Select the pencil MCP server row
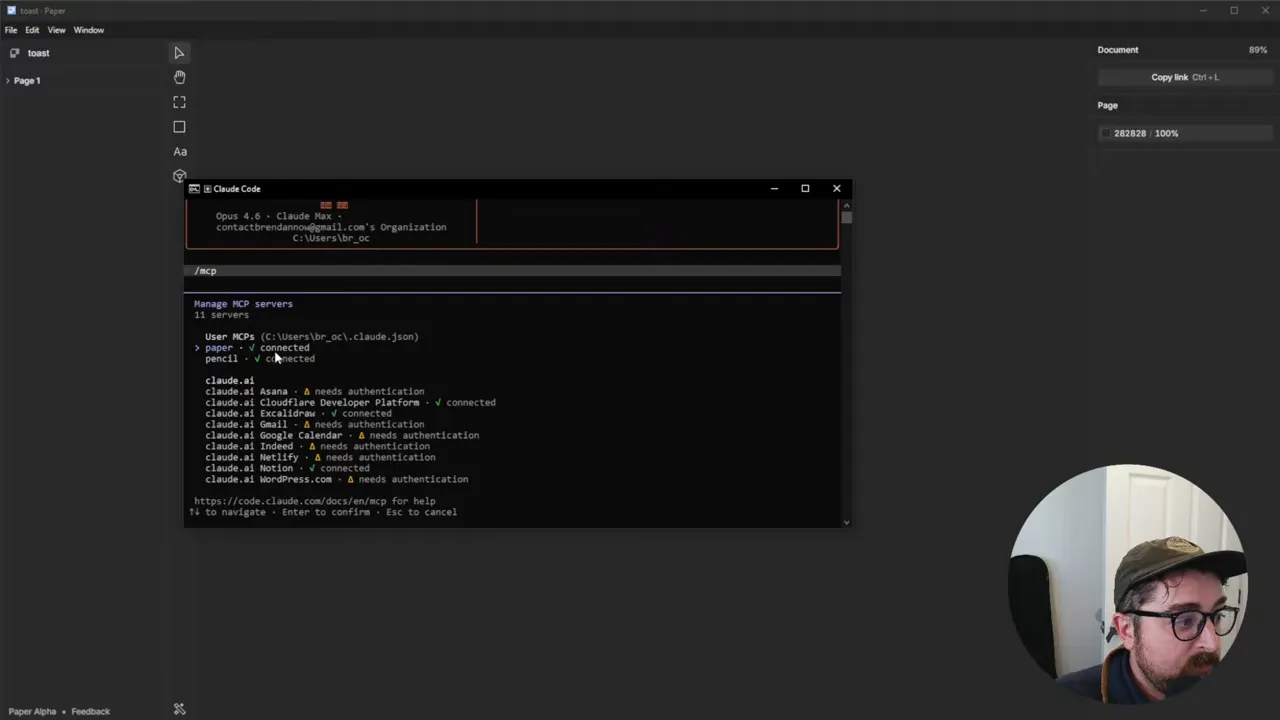1280x720 pixels. pos(260,358)
